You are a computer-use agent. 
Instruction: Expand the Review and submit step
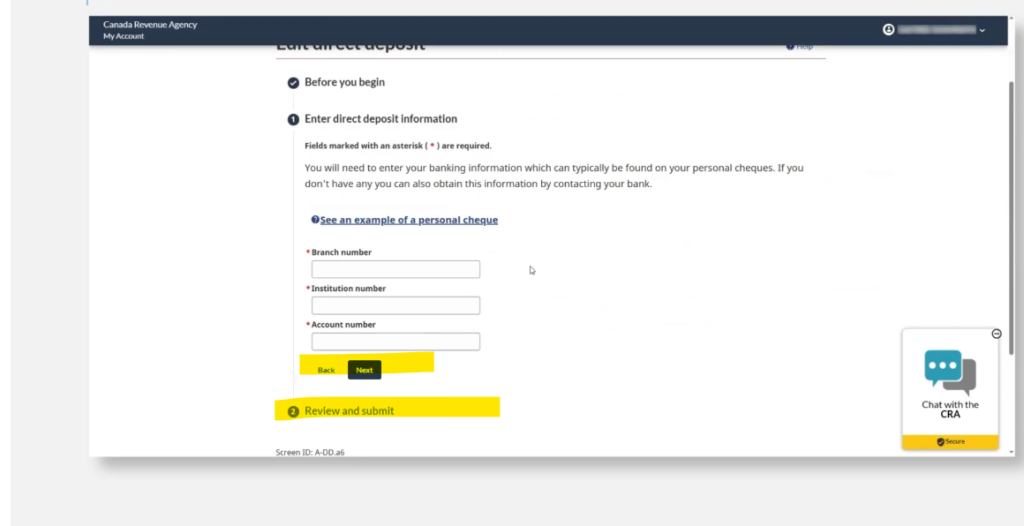(349, 411)
